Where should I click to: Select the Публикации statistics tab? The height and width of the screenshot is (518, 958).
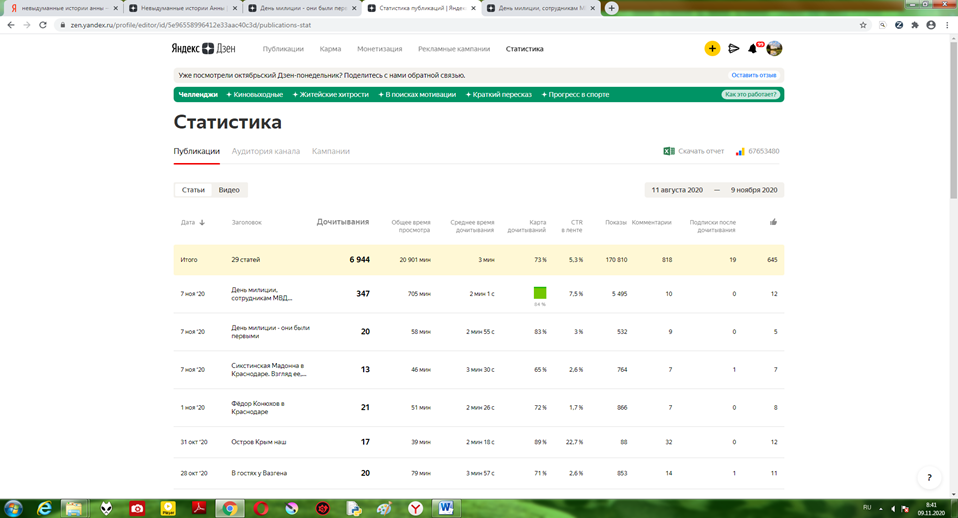pyautogui.click(x=197, y=151)
